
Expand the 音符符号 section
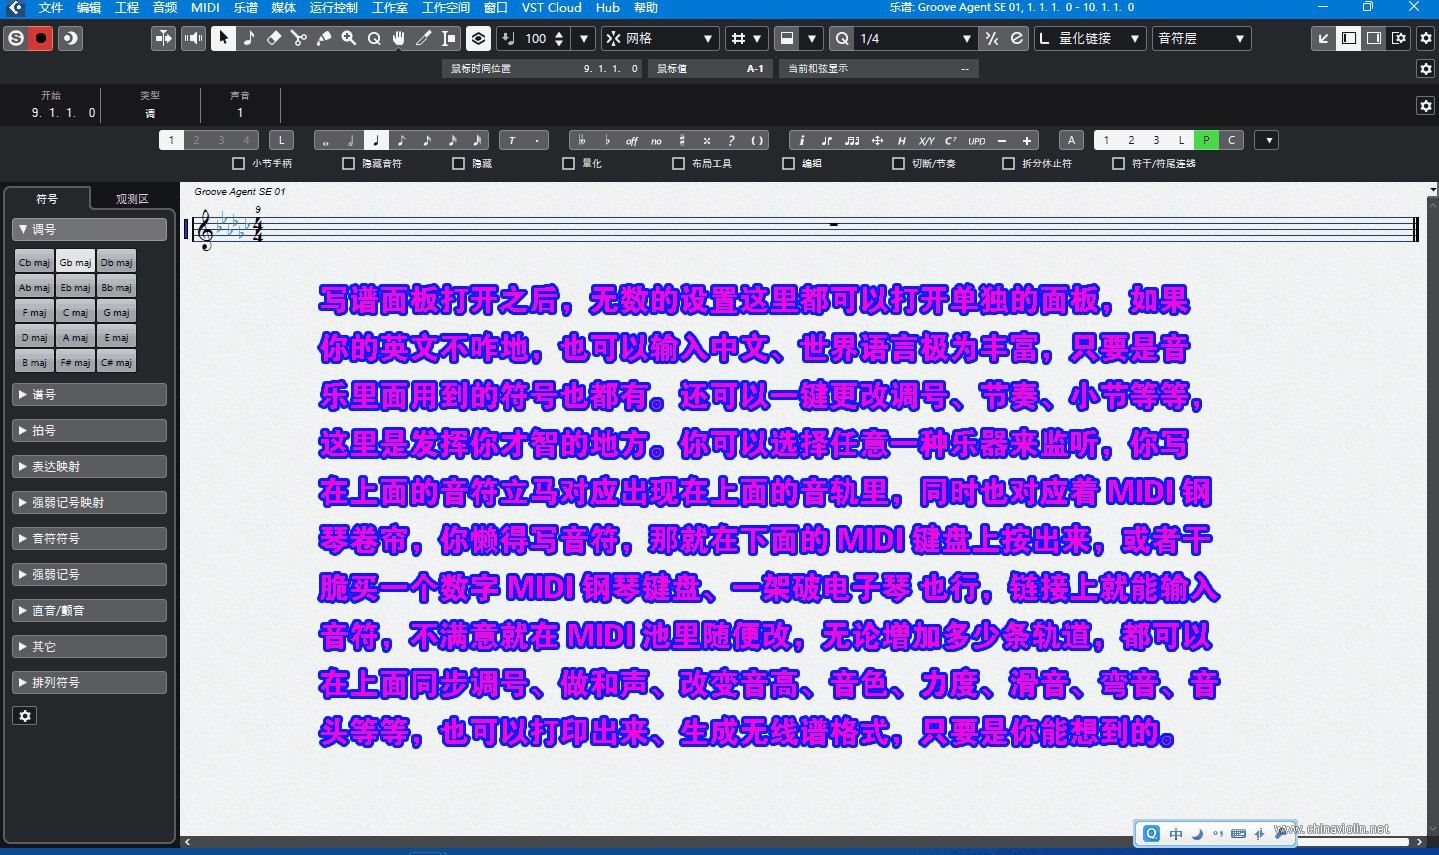click(90, 538)
